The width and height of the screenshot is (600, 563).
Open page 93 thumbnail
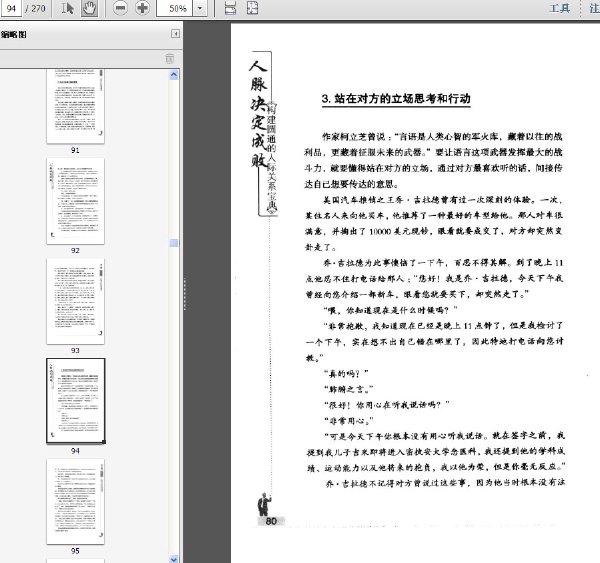pos(75,301)
